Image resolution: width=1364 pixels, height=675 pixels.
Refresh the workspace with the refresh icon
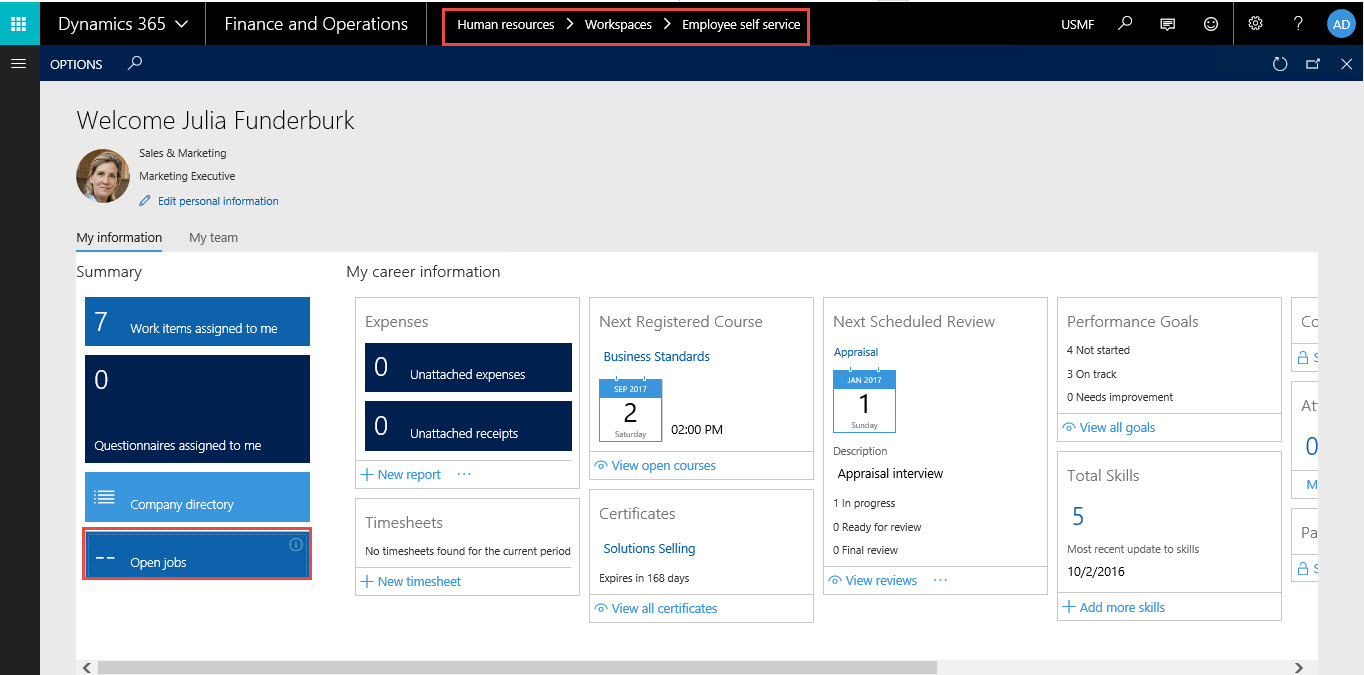pos(1280,64)
